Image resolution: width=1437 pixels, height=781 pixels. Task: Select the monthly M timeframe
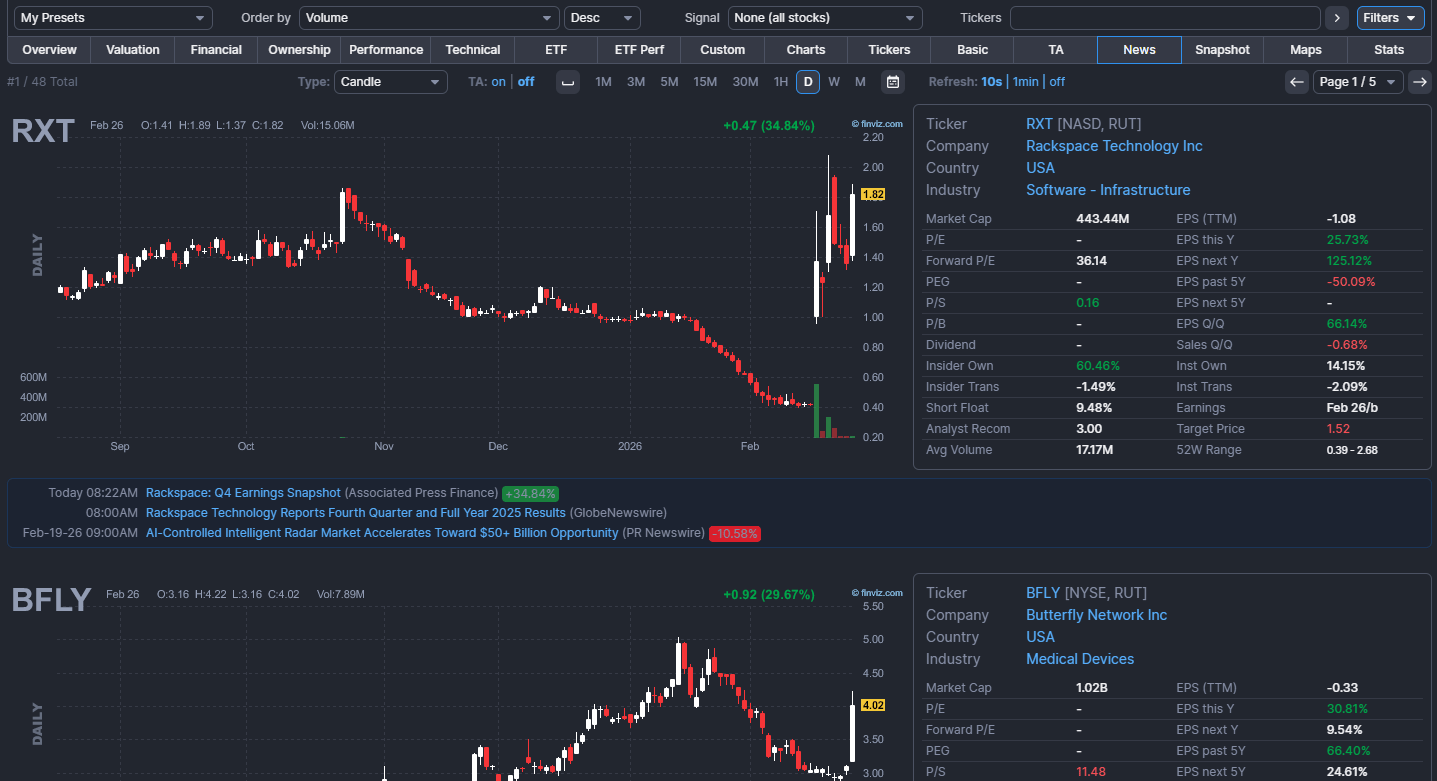coord(860,82)
